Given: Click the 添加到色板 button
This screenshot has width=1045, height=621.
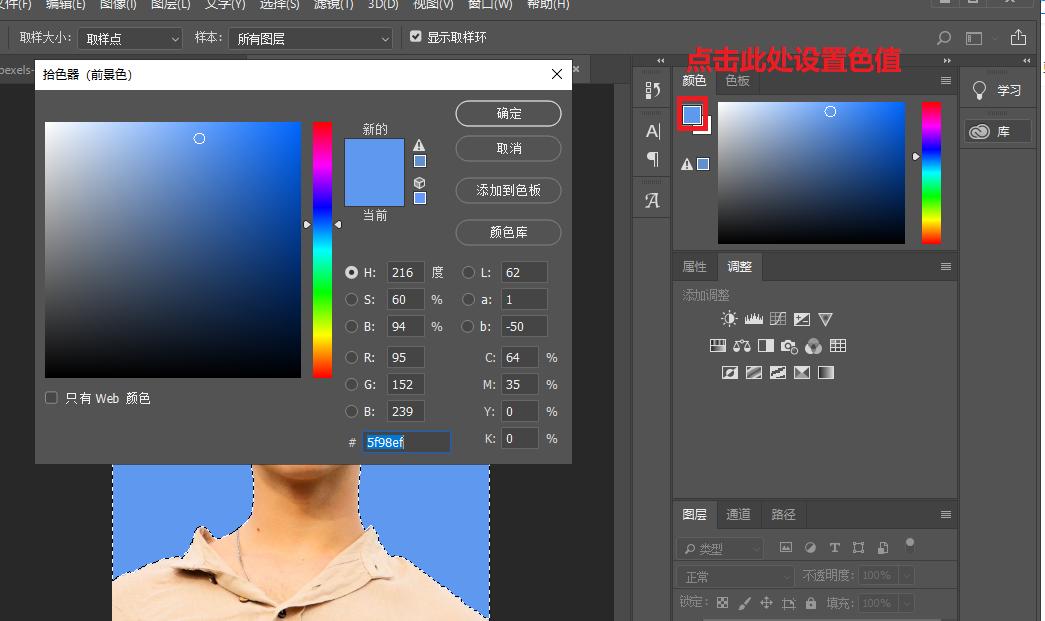Looking at the screenshot, I should [x=508, y=190].
